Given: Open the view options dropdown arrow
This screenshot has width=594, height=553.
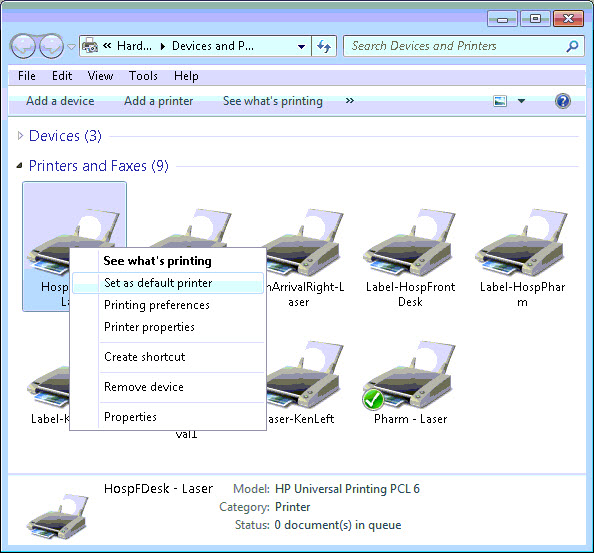Looking at the screenshot, I should tap(521, 101).
